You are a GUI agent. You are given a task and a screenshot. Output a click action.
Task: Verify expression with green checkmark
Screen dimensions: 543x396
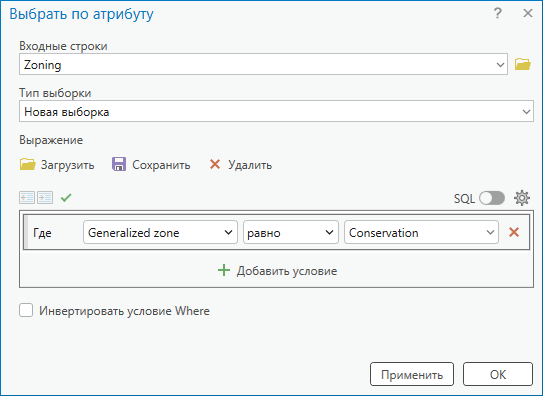pos(66,198)
